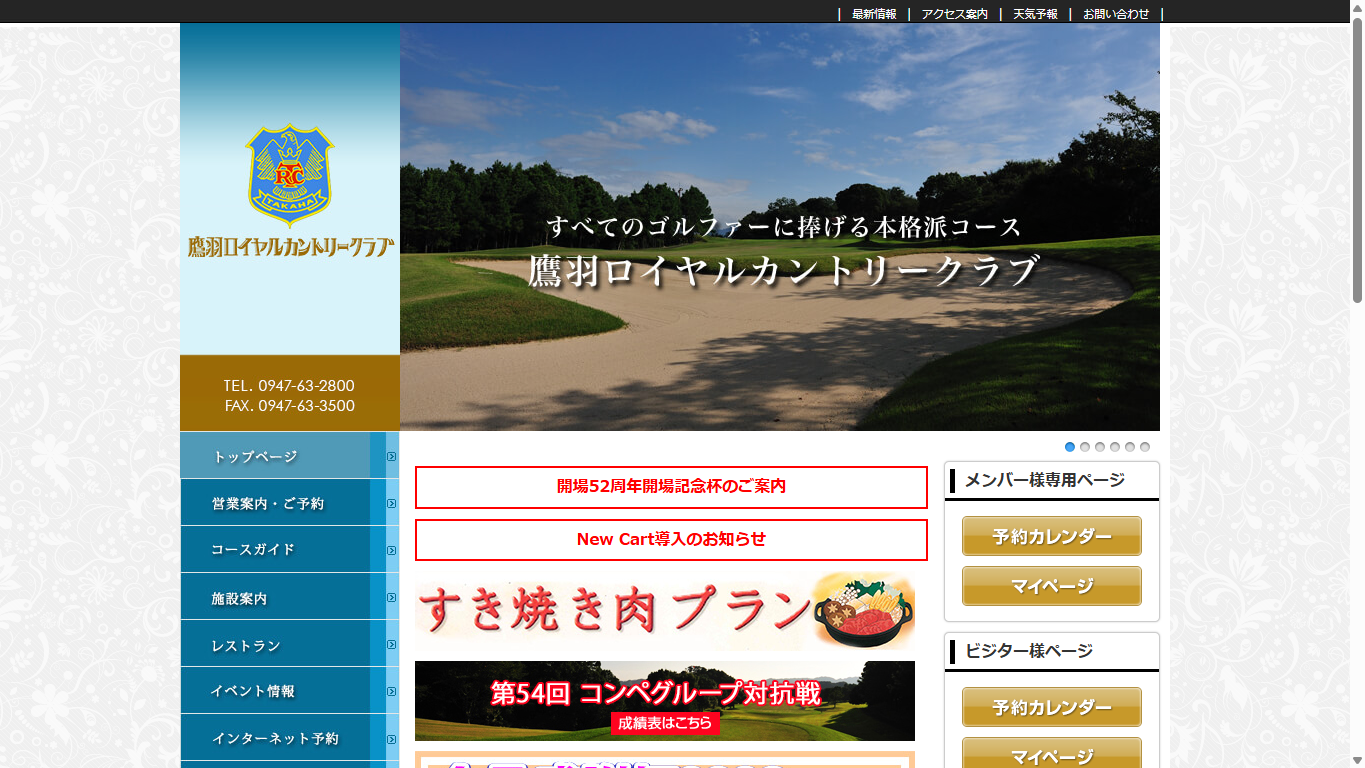1365x768 pixels.
Task: Select sixth slideshow indicator dot
Action: coord(1145,447)
